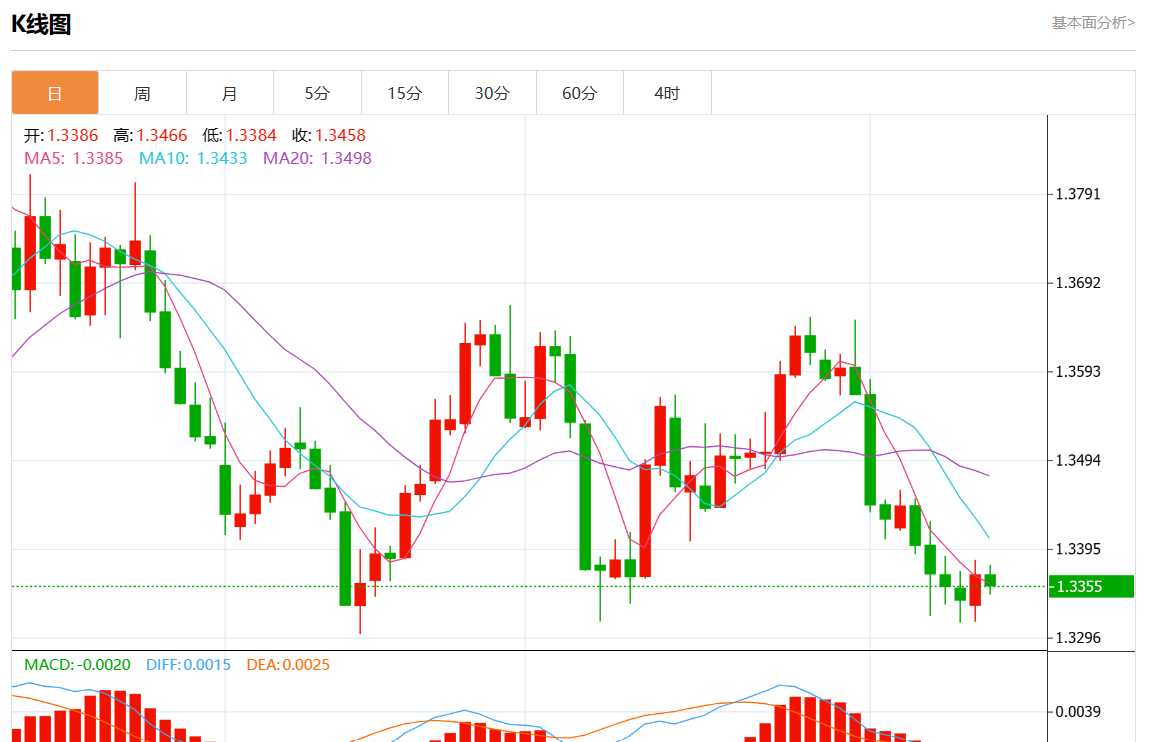Click the 1.3593 price axis label
This screenshot has height=742, width=1158.
pyautogui.click(x=1078, y=371)
